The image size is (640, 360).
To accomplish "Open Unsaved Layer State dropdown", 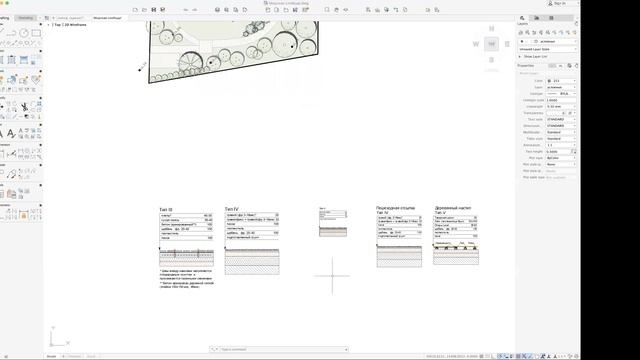I will point(548,49).
